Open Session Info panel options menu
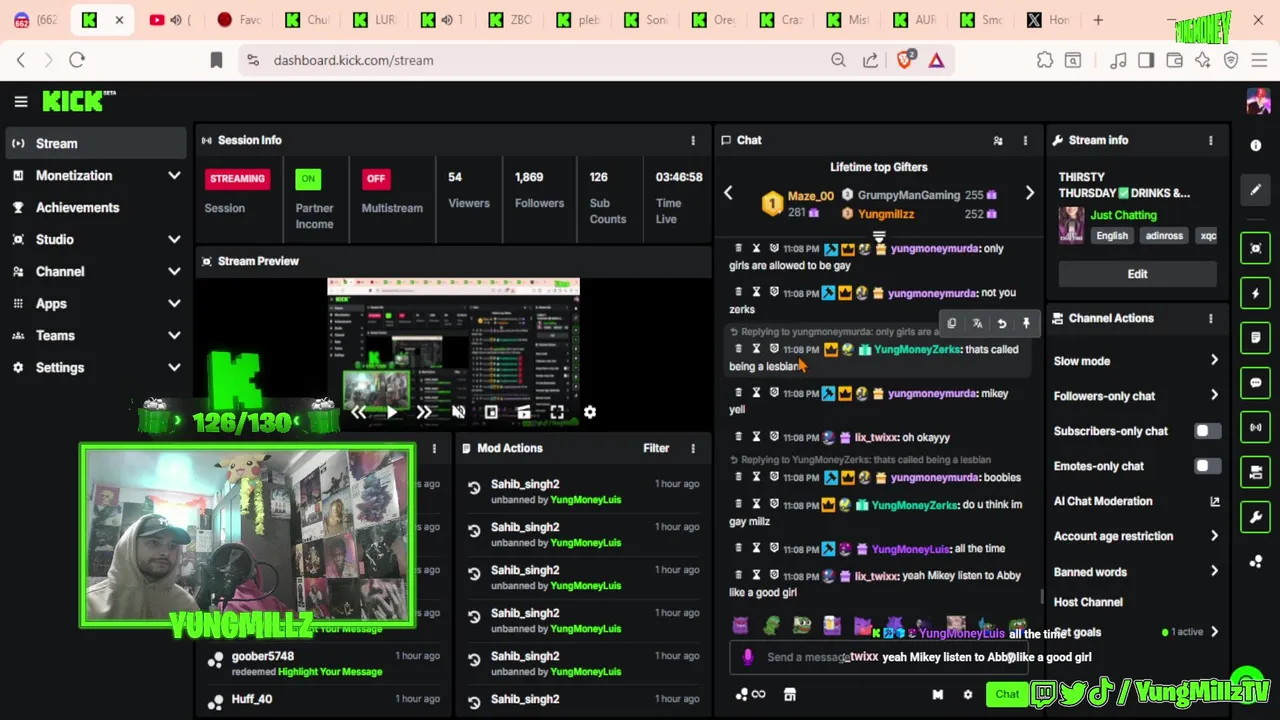The height and width of the screenshot is (720, 1280). click(693, 141)
